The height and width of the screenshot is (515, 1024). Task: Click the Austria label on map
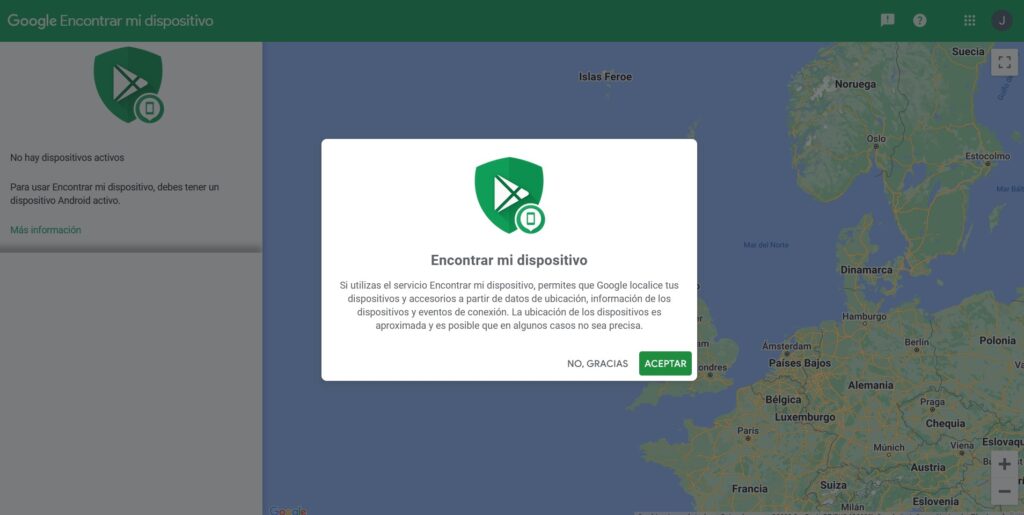[x=928, y=467]
